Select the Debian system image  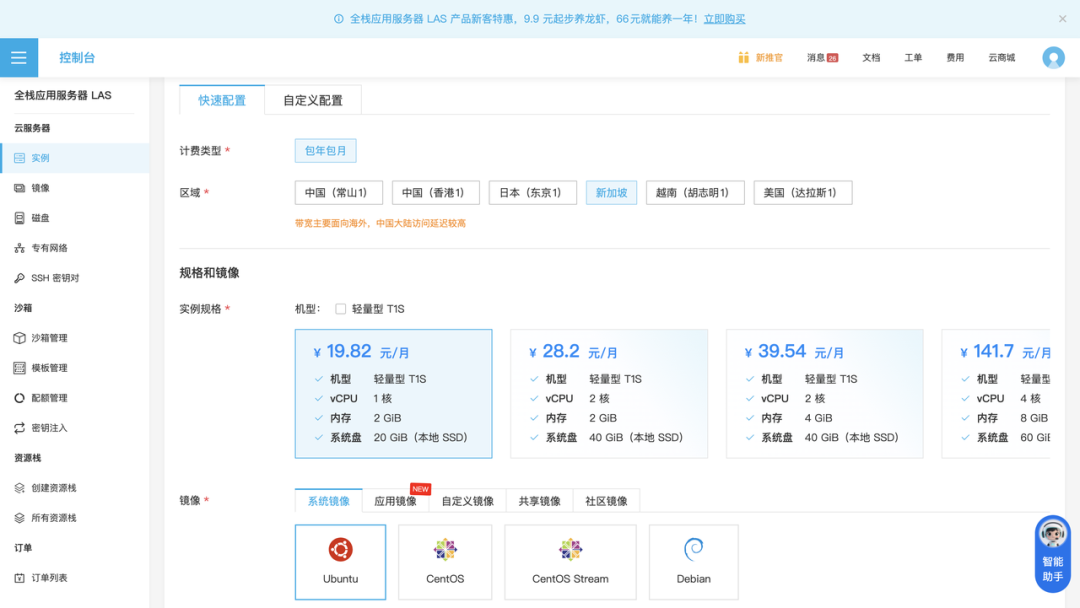pyautogui.click(x=694, y=562)
